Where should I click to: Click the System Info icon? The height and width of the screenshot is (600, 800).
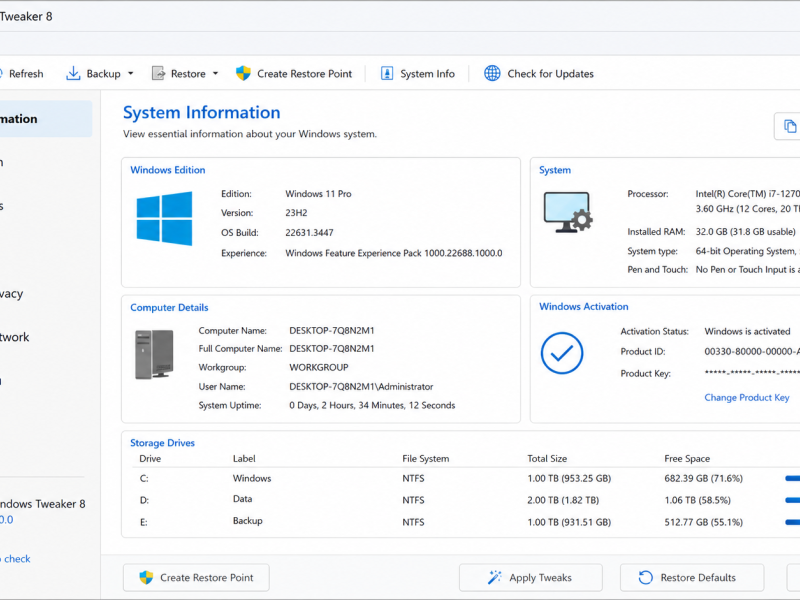point(387,73)
